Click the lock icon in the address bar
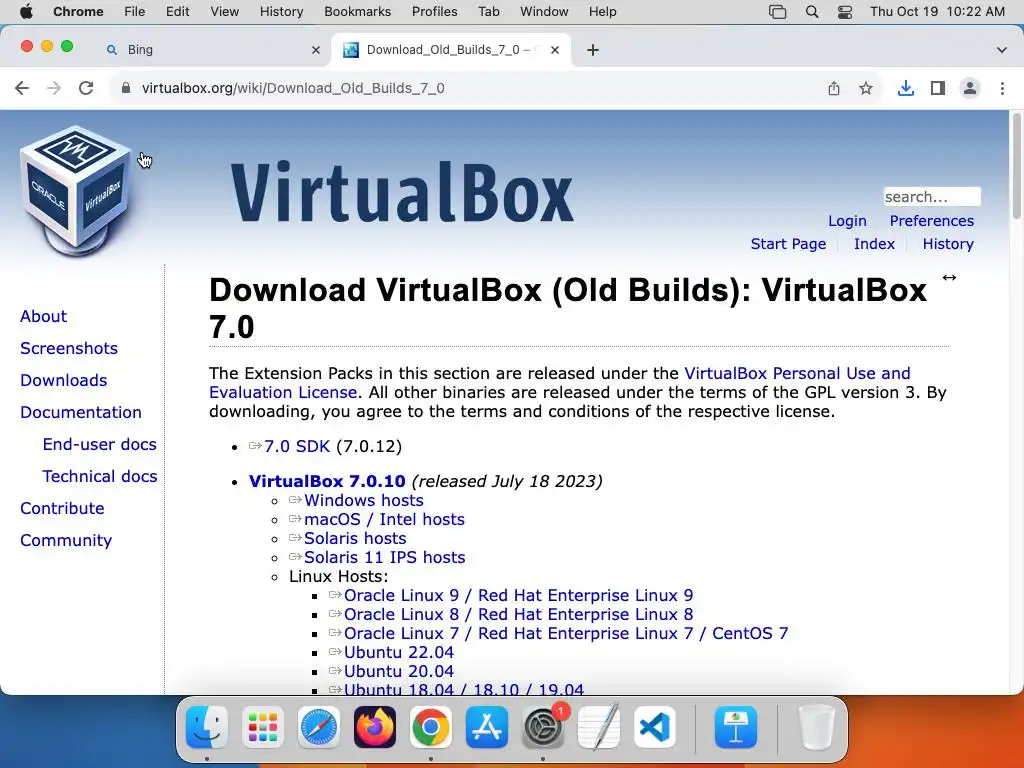Image resolution: width=1024 pixels, height=768 pixels. (126, 88)
